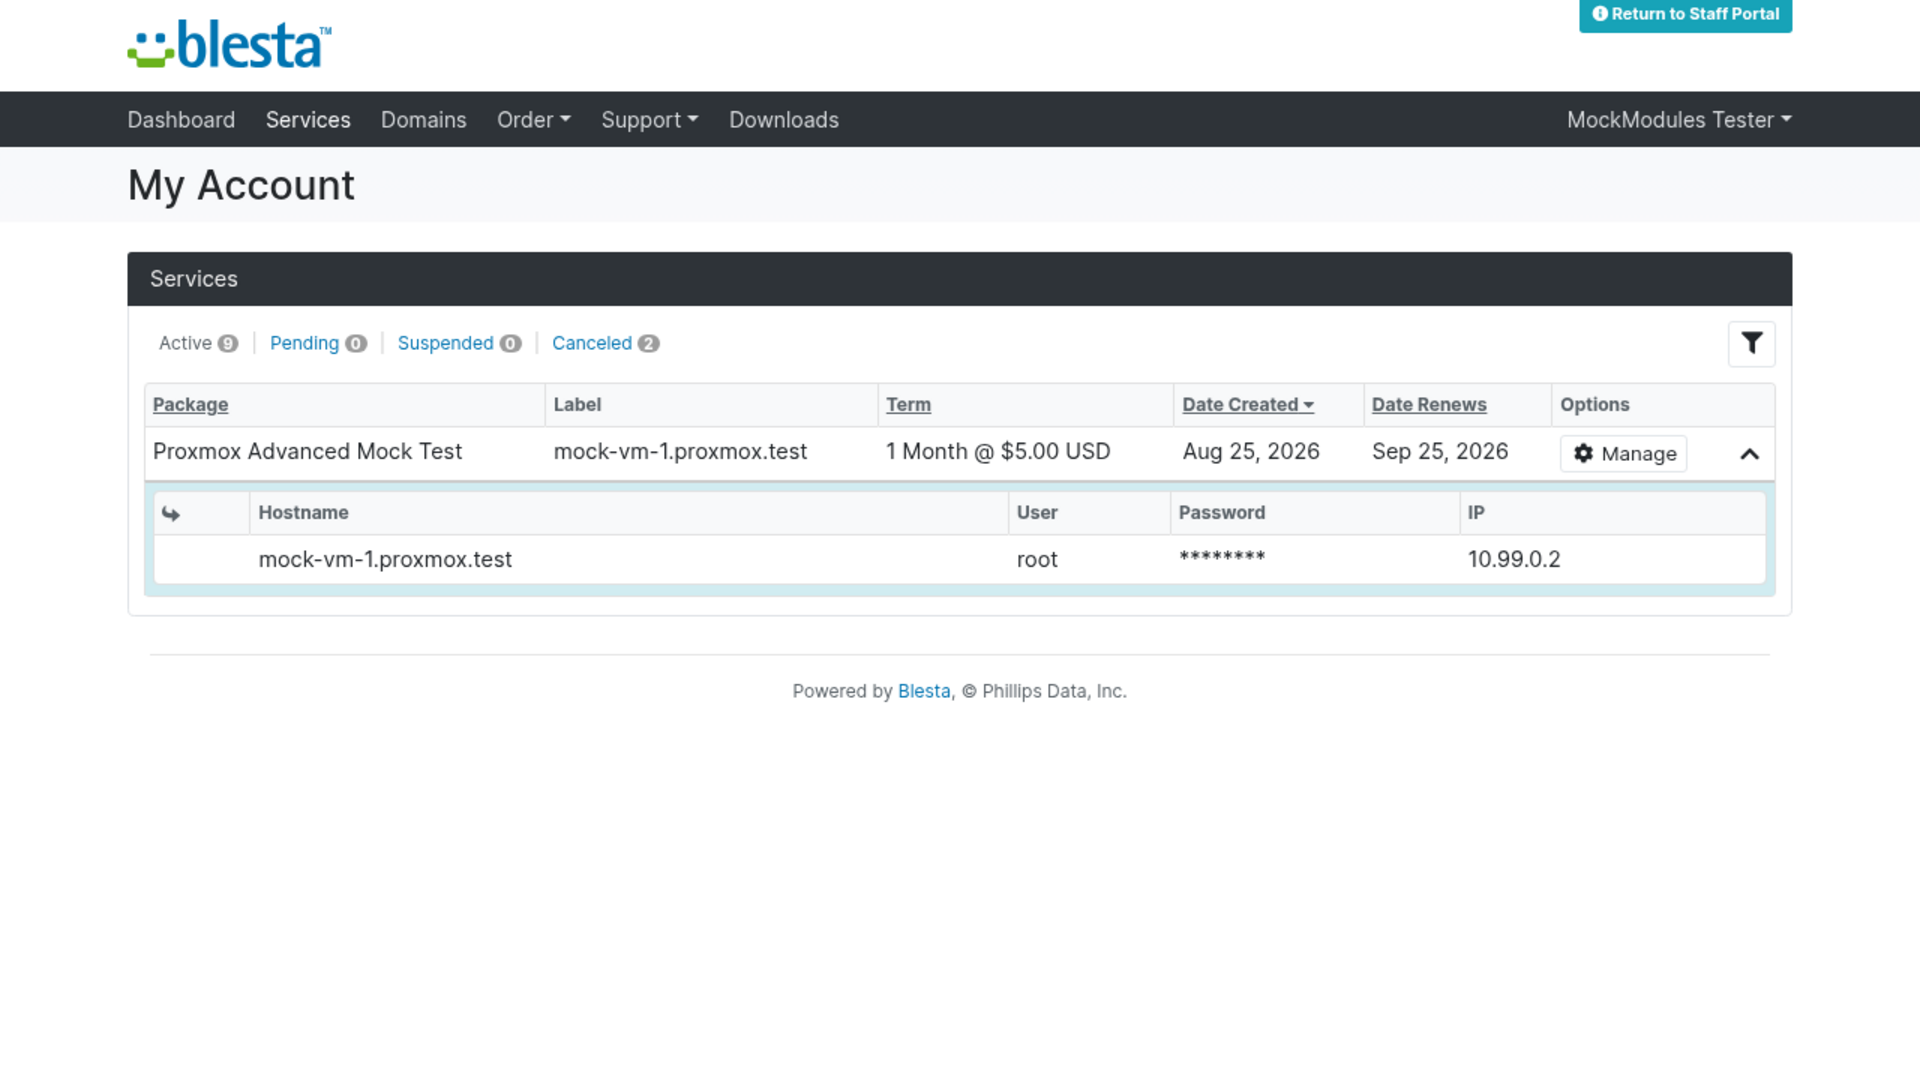Click the Return to Staff Portal button
The image size is (1920, 1080).
coord(1685,15)
